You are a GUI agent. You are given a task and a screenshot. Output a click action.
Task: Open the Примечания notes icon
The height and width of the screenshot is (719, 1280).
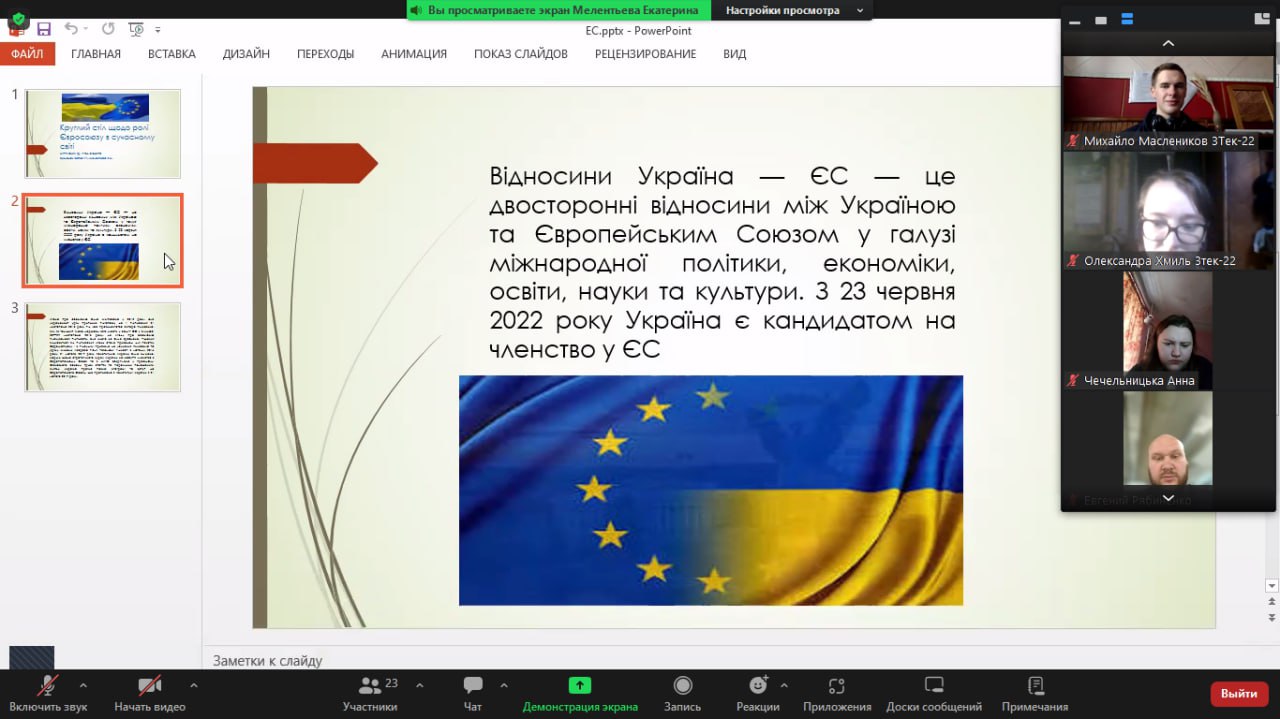point(1035,694)
